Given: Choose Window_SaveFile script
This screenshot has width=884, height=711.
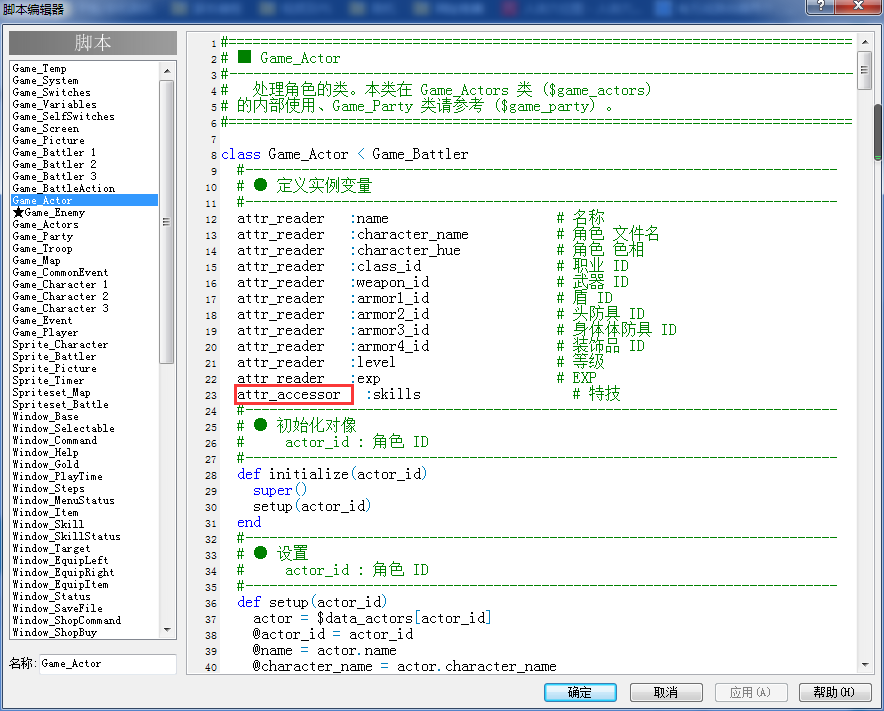Looking at the screenshot, I should 58,608.
